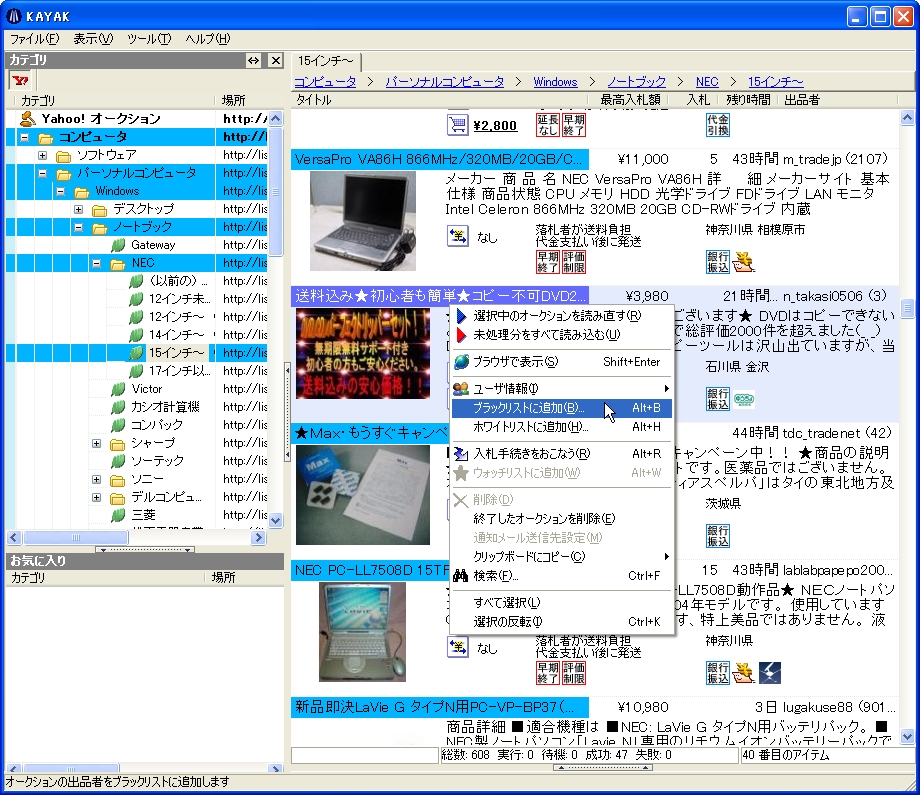The height and width of the screenshot is (795, 920).
Task: Collapse the コンピュータ tree node
Action: [x=25, y=137]
